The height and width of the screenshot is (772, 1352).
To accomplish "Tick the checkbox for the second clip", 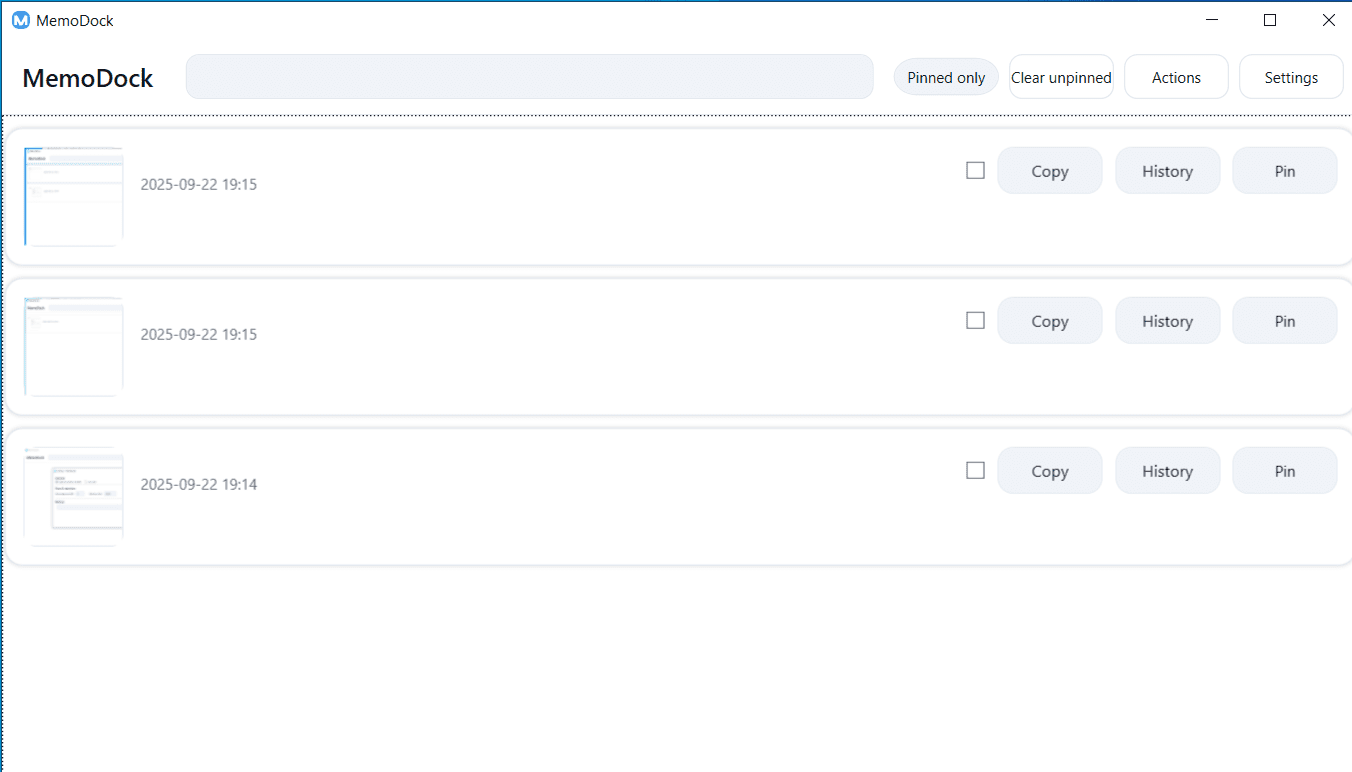I will pos(975,321).
